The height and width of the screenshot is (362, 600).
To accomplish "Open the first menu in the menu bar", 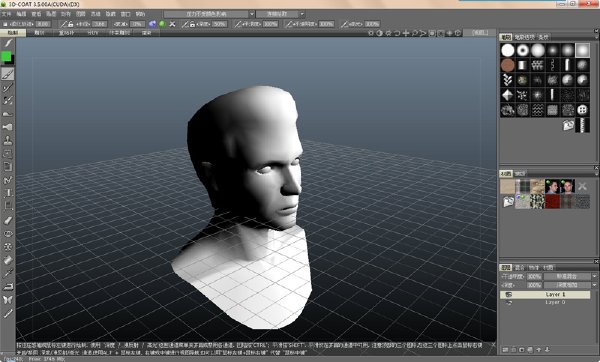I will [x=6, y=14].
